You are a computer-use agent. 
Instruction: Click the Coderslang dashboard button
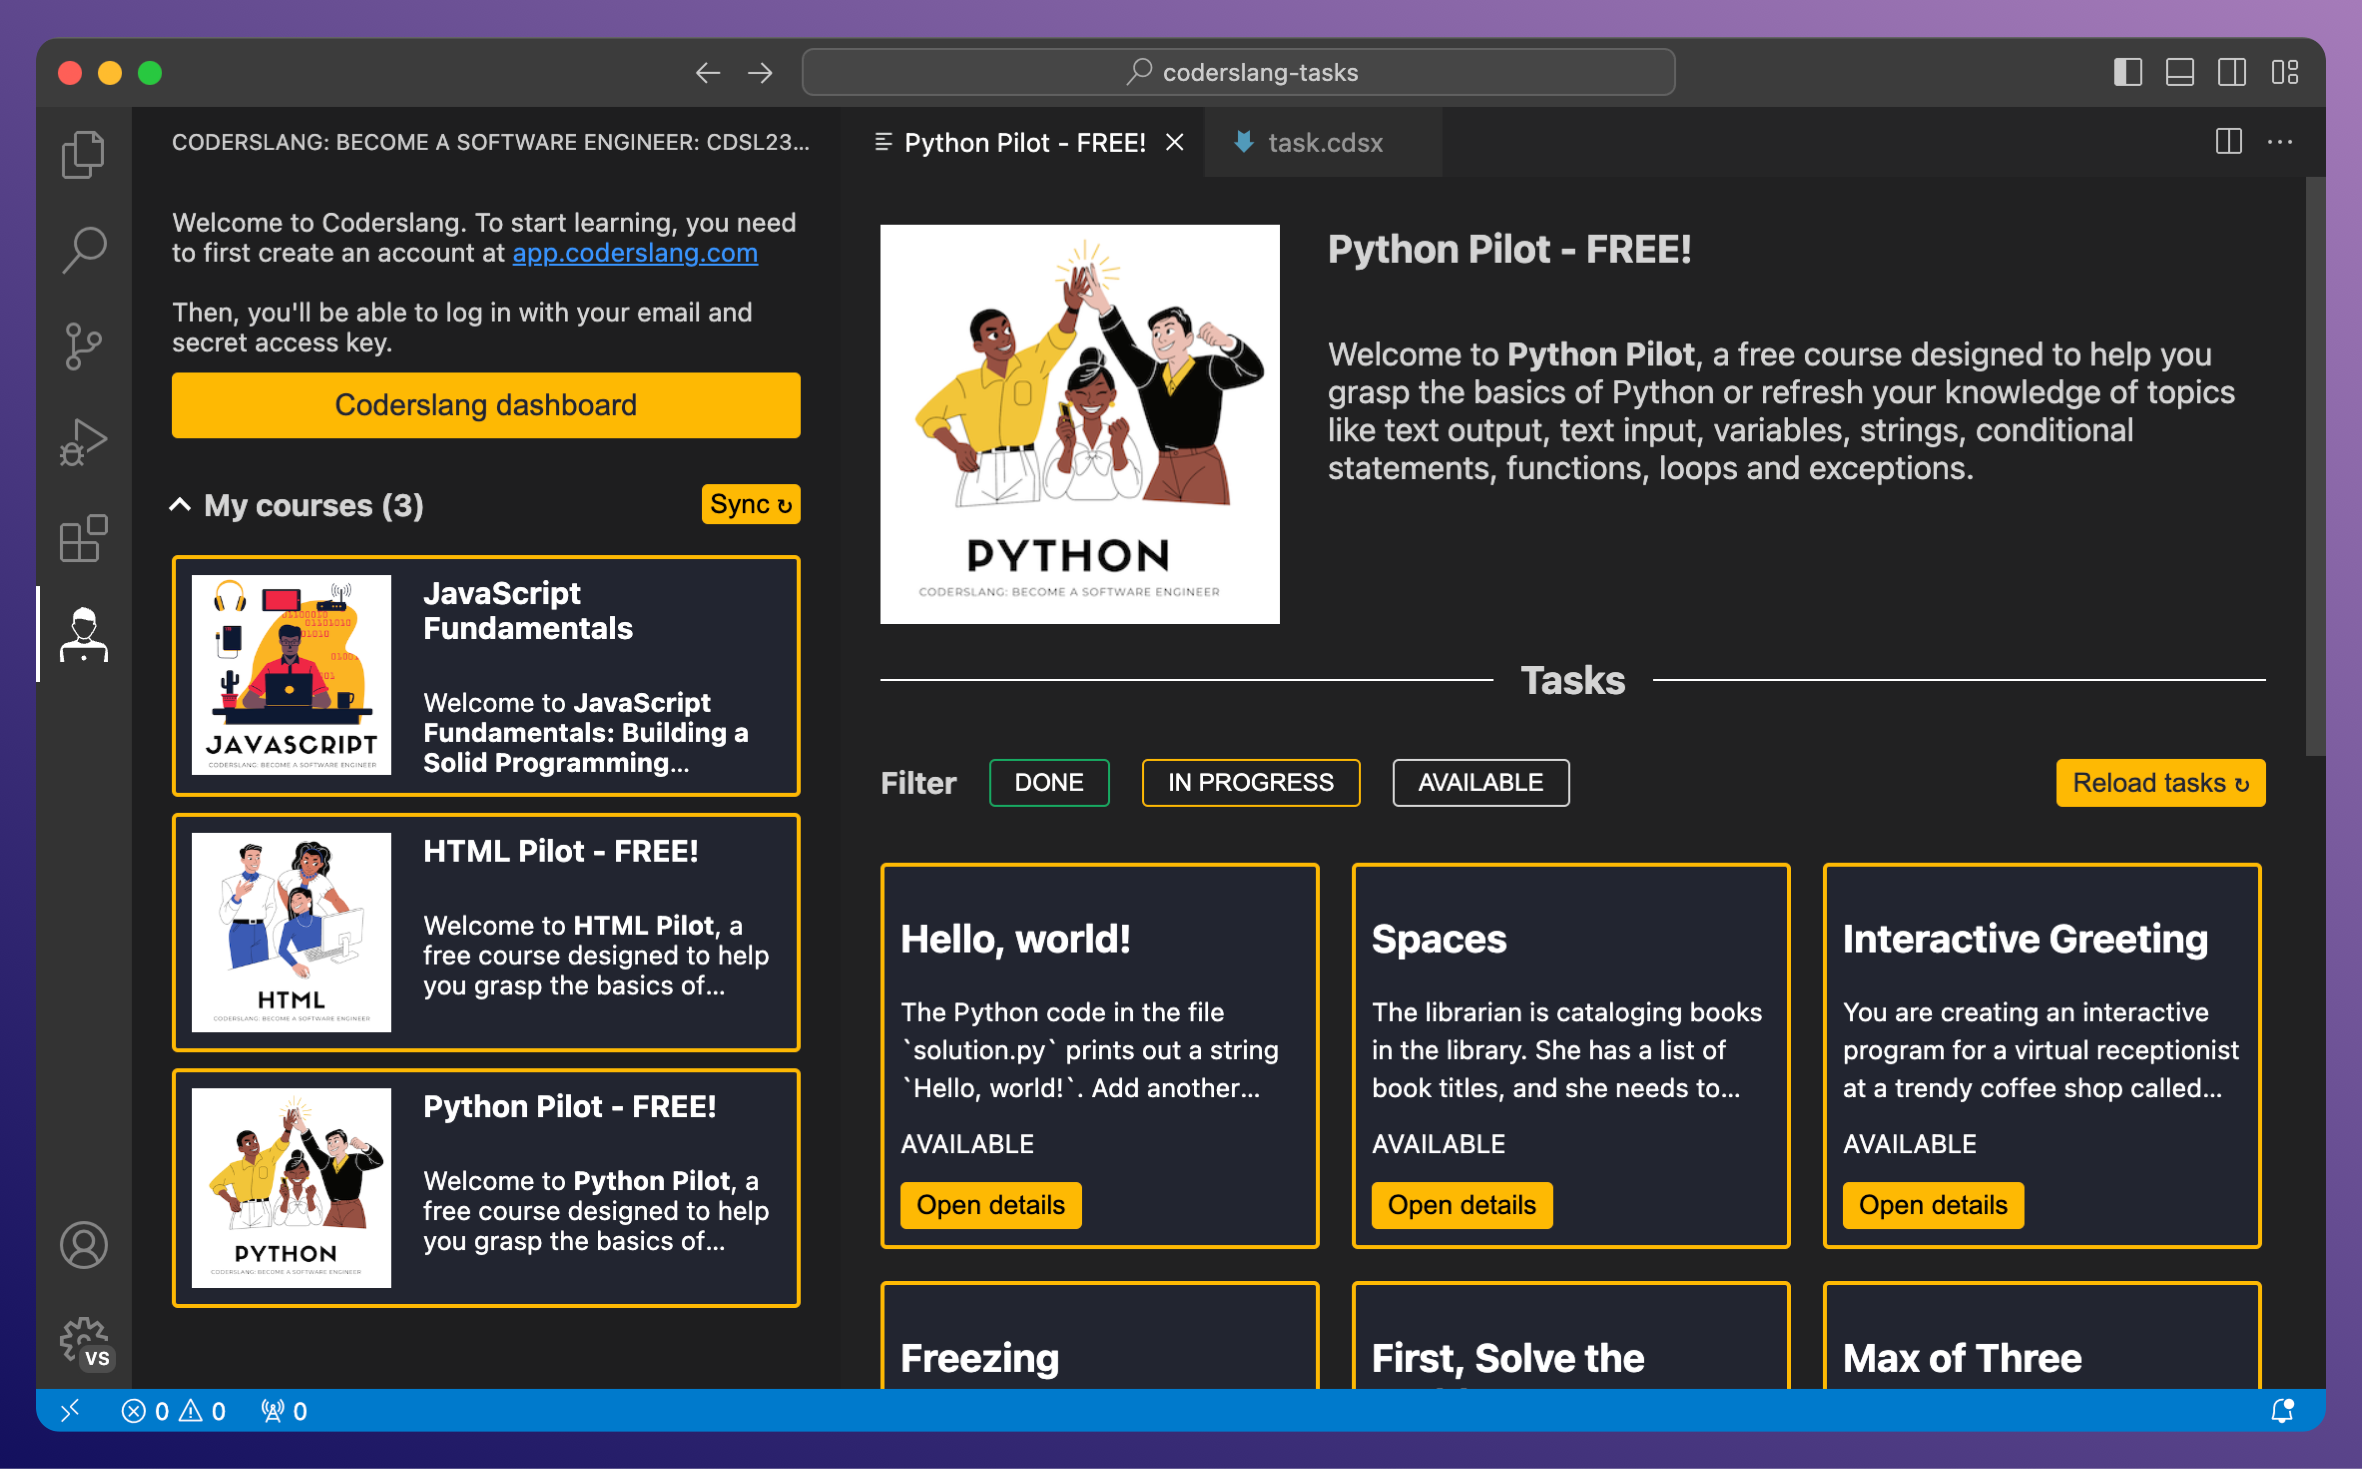click(486, 405)
